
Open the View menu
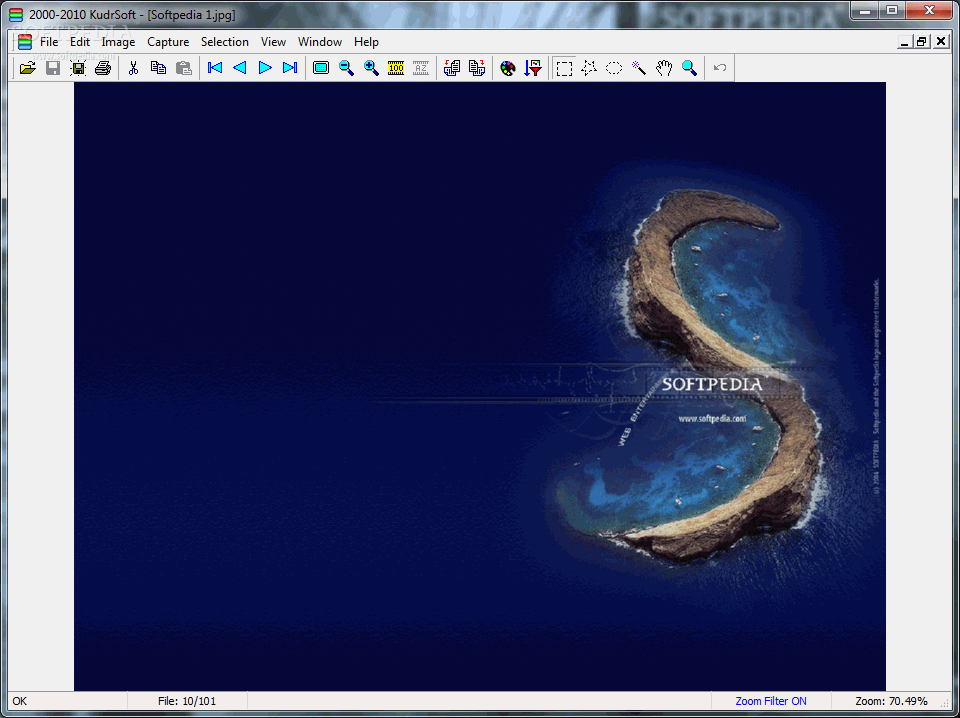pos(273,42)
